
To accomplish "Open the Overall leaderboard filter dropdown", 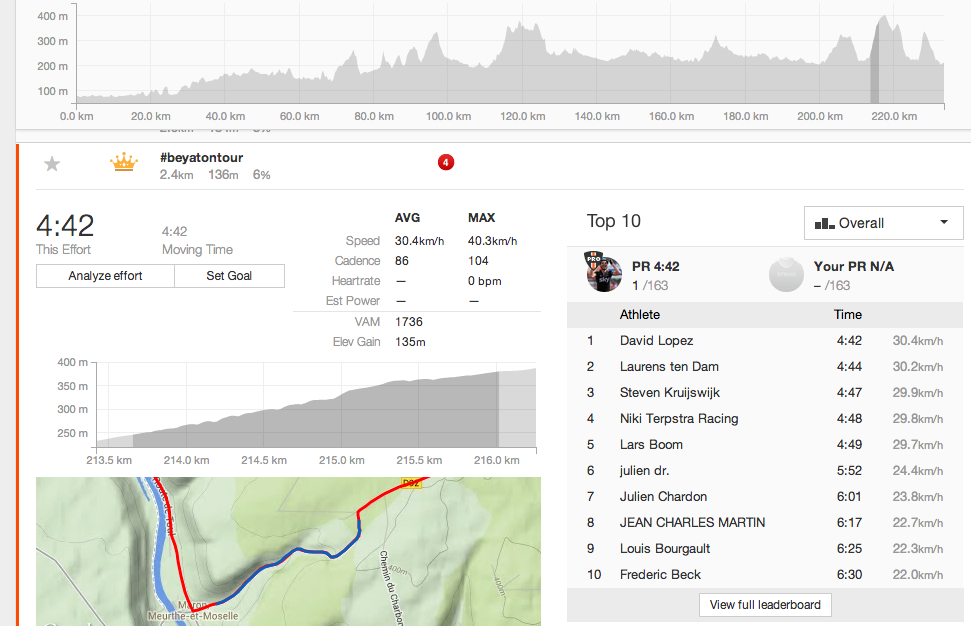I will [x=883, y=223].
